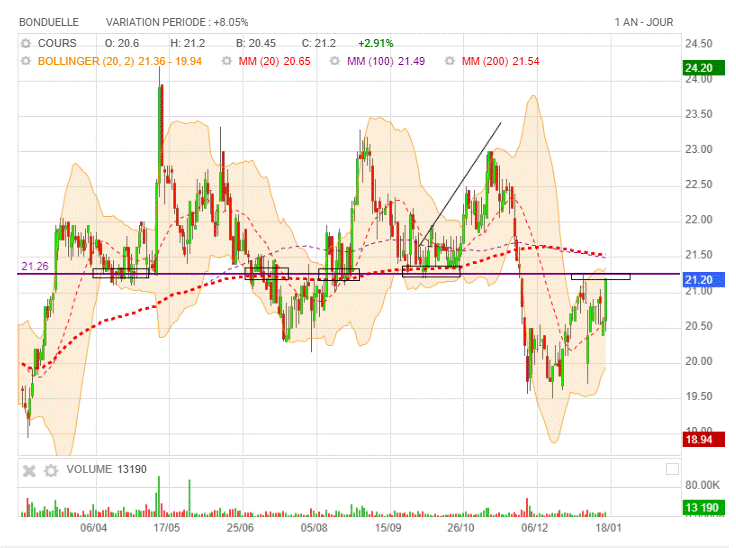Image resolution: width=736 pixels, height=548 pixels.
Task: Click the 06/04 date axis label
Action: pos(93,528)
